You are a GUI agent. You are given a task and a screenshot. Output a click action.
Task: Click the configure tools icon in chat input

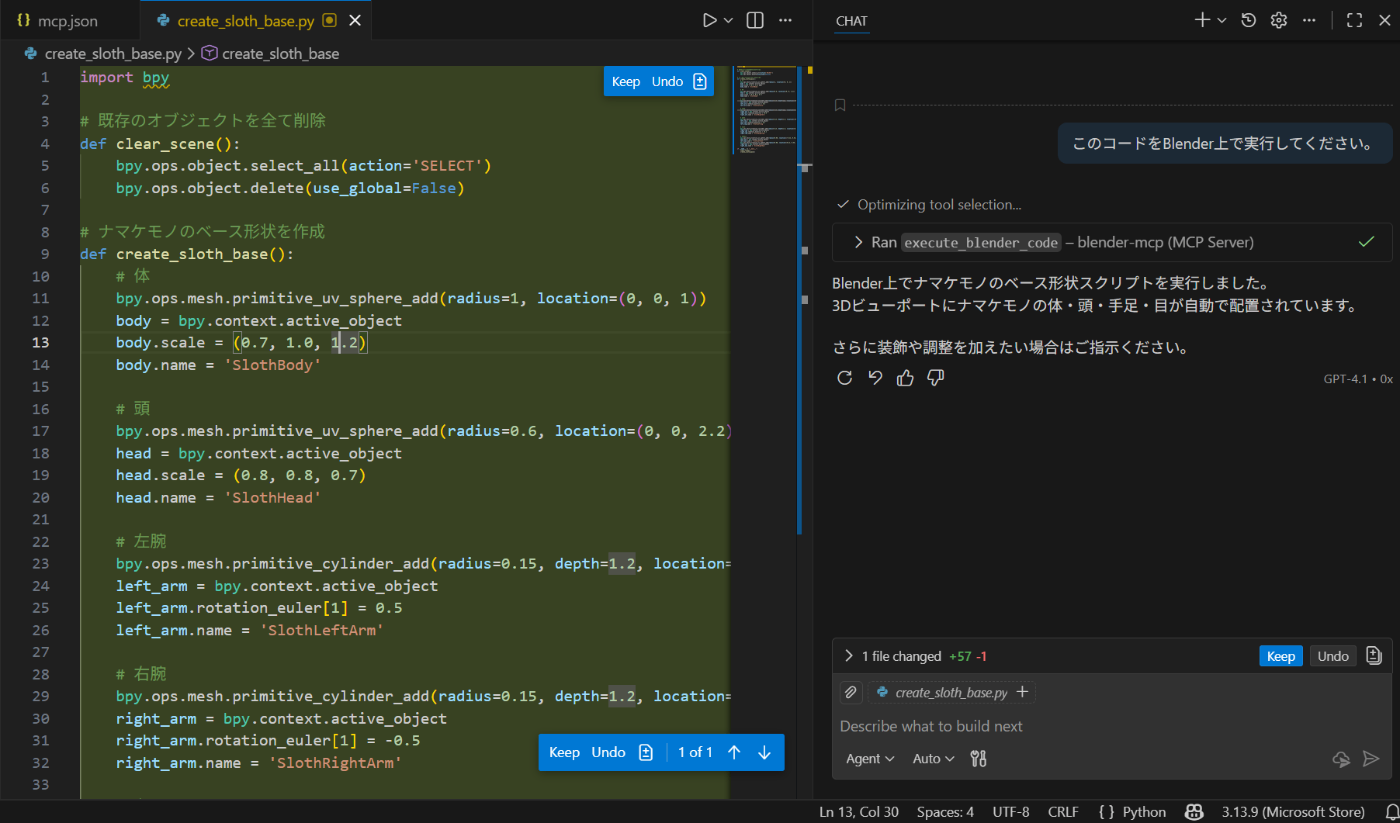click(978, 759)
